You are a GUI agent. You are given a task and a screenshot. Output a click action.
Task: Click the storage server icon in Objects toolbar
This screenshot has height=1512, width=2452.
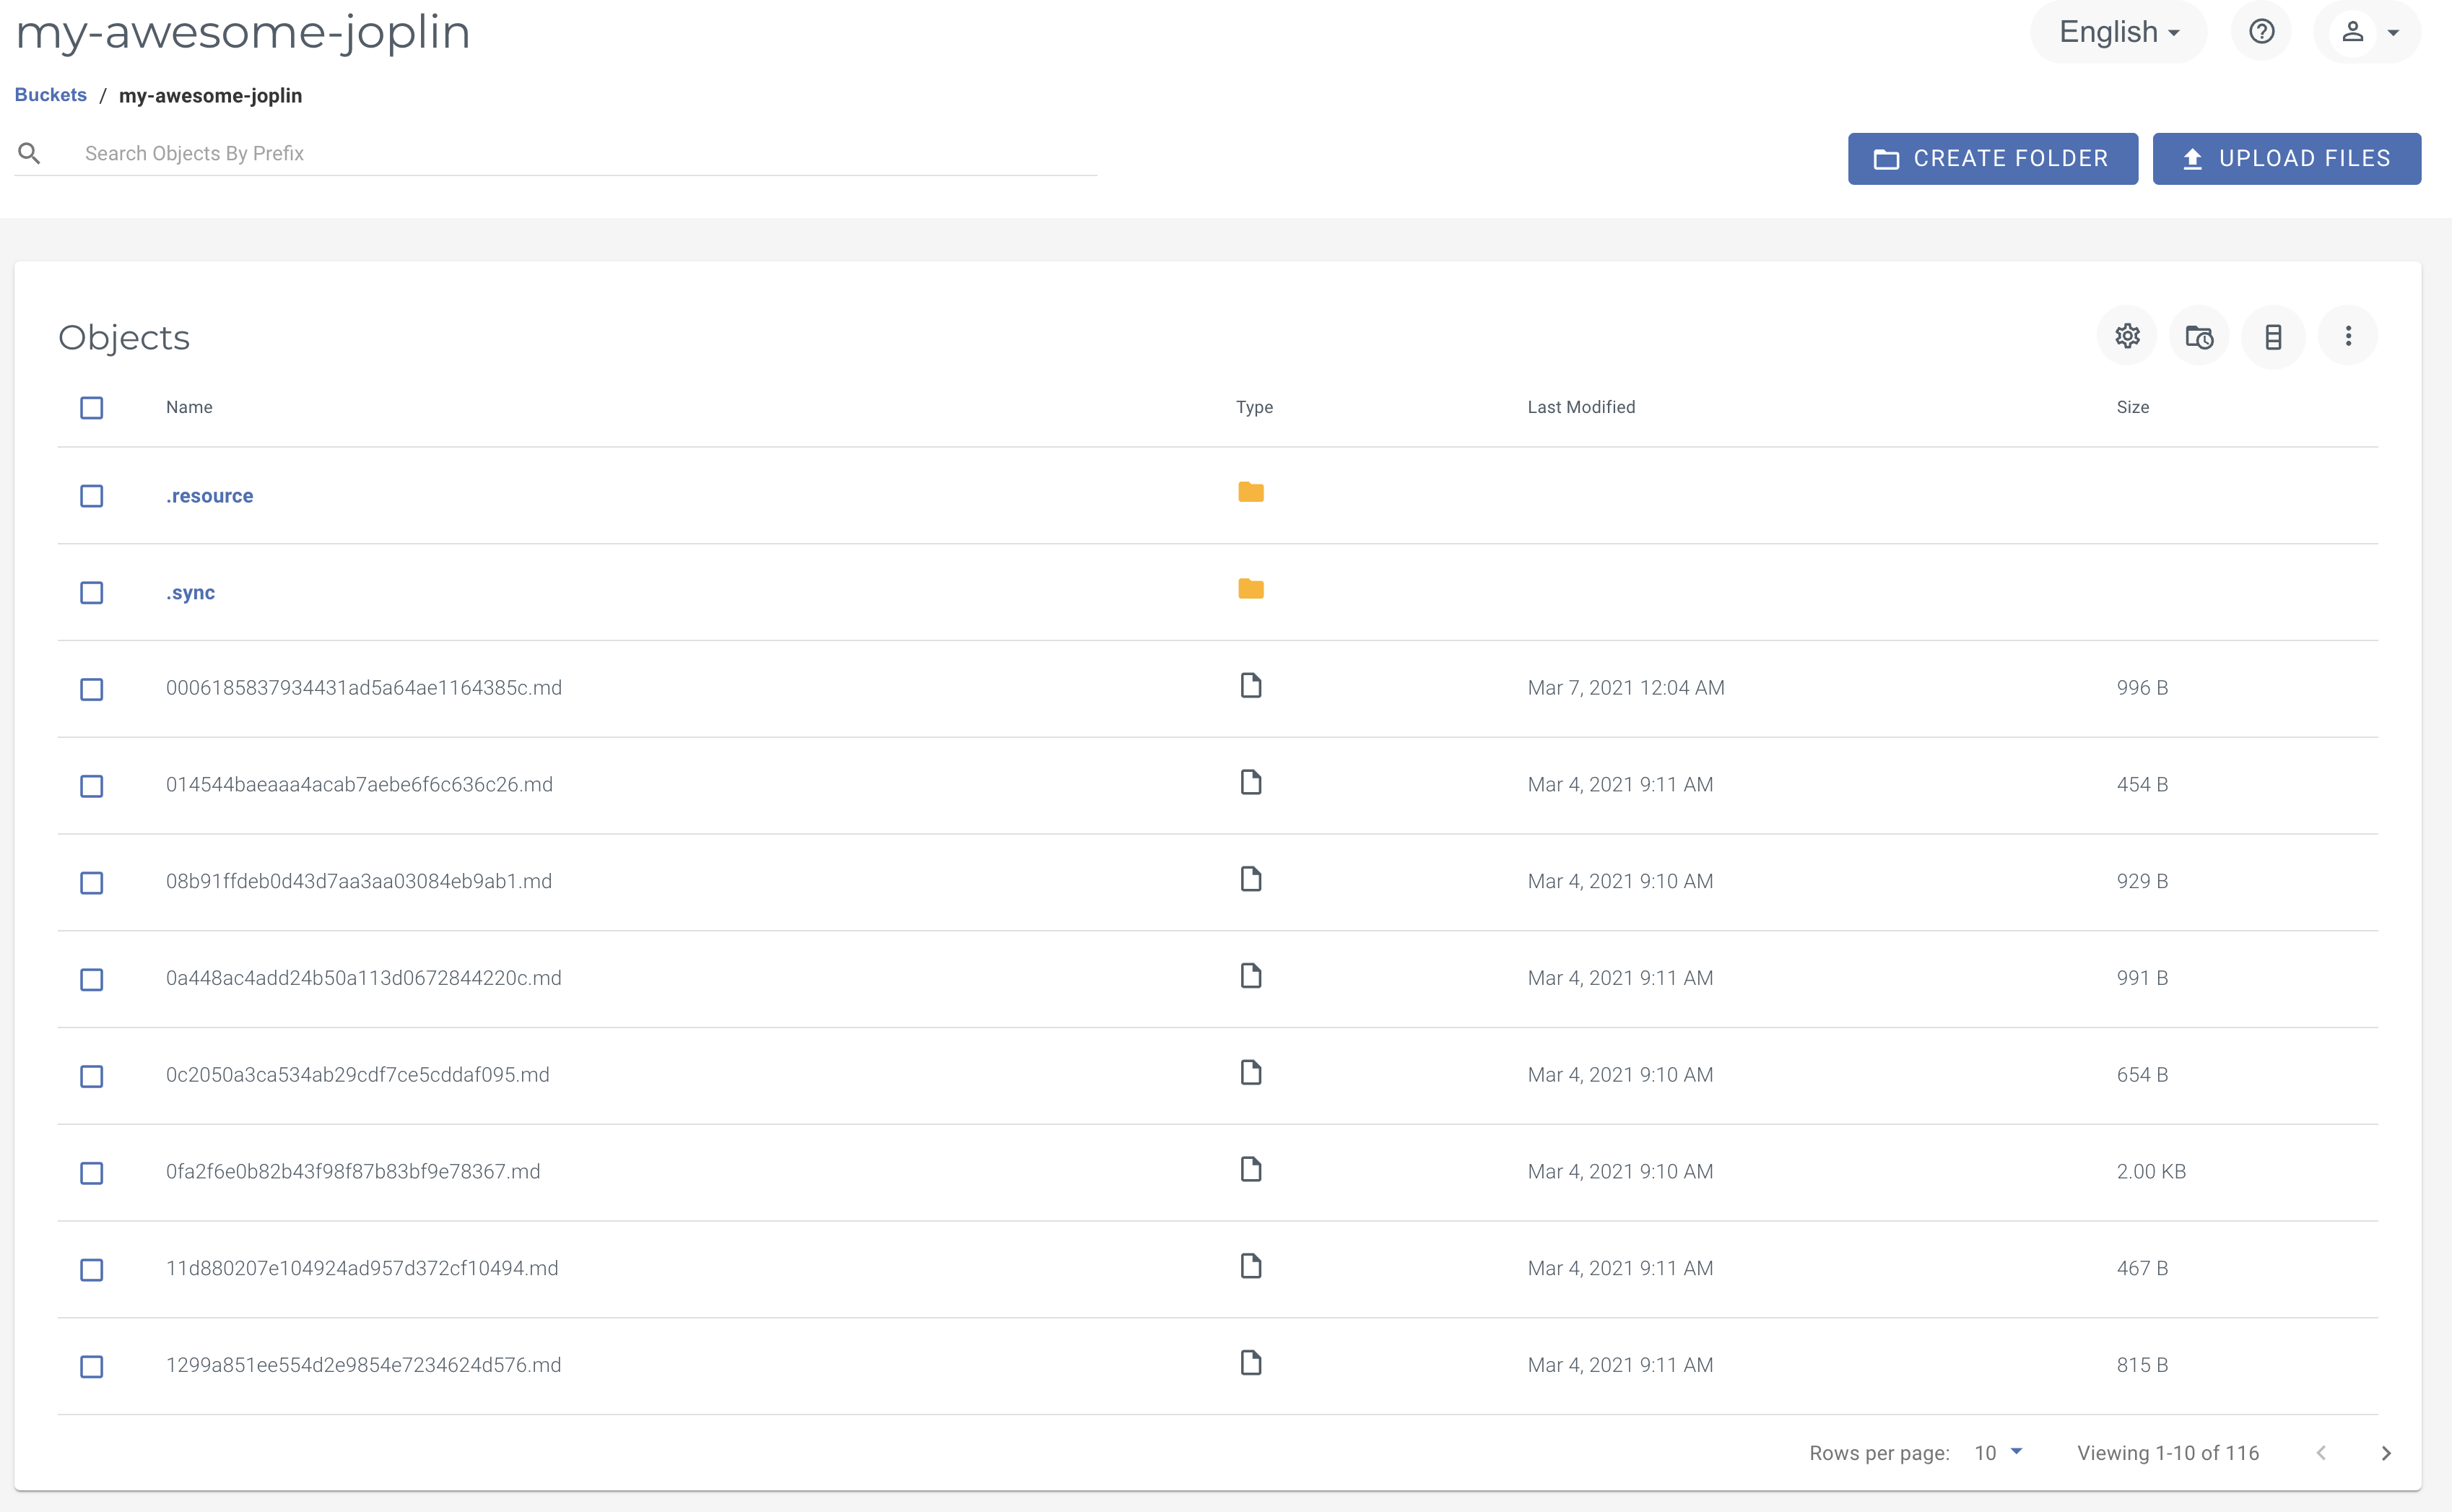coord(2273,336)
